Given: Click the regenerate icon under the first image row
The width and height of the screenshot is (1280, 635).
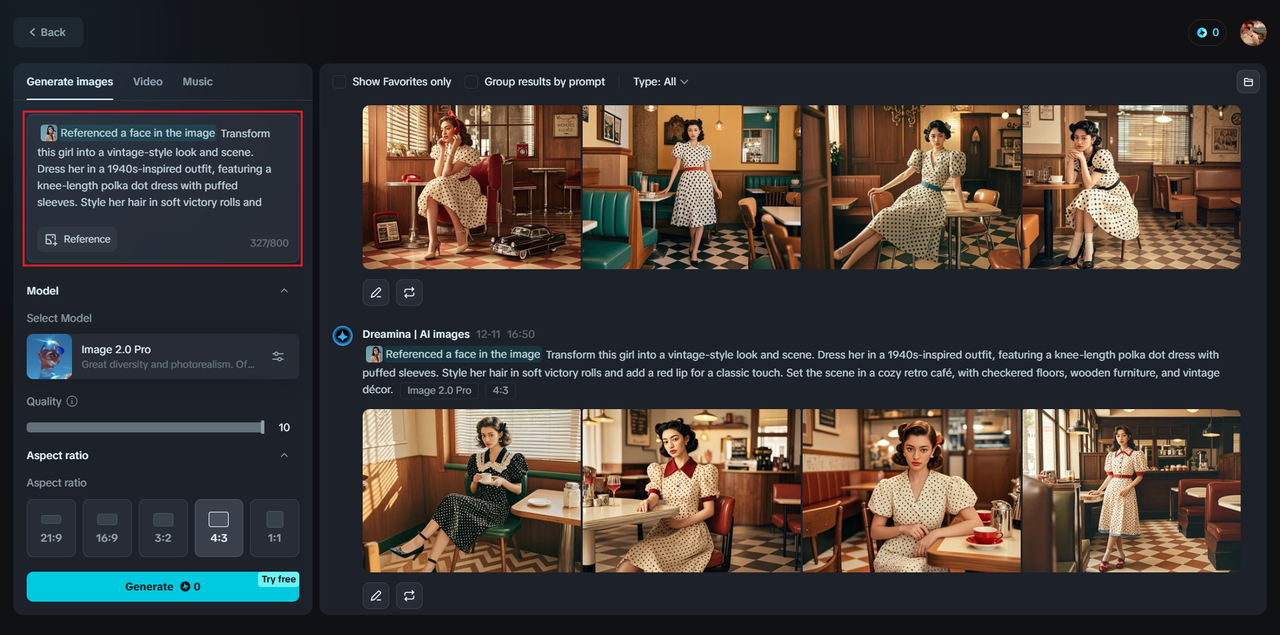Looking at the screenshot, I should click(409, 293).
